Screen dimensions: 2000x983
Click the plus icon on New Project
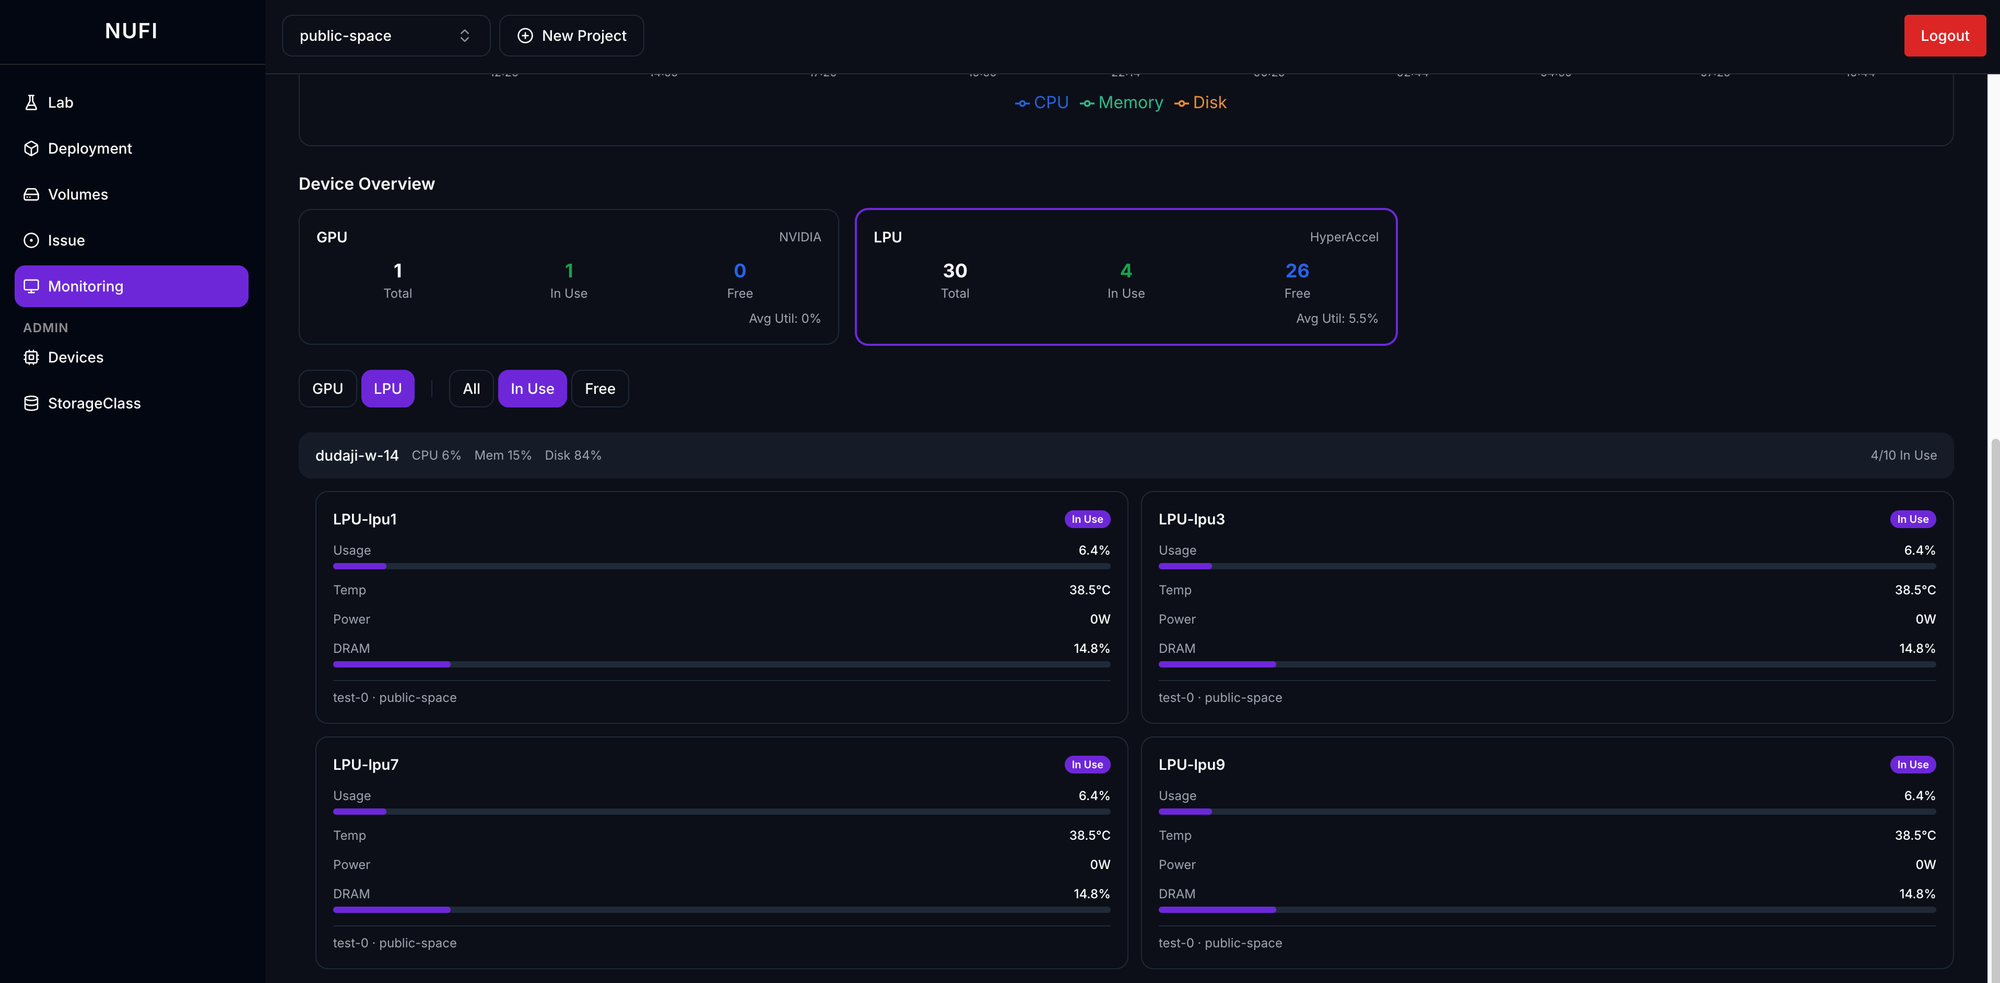525,36
